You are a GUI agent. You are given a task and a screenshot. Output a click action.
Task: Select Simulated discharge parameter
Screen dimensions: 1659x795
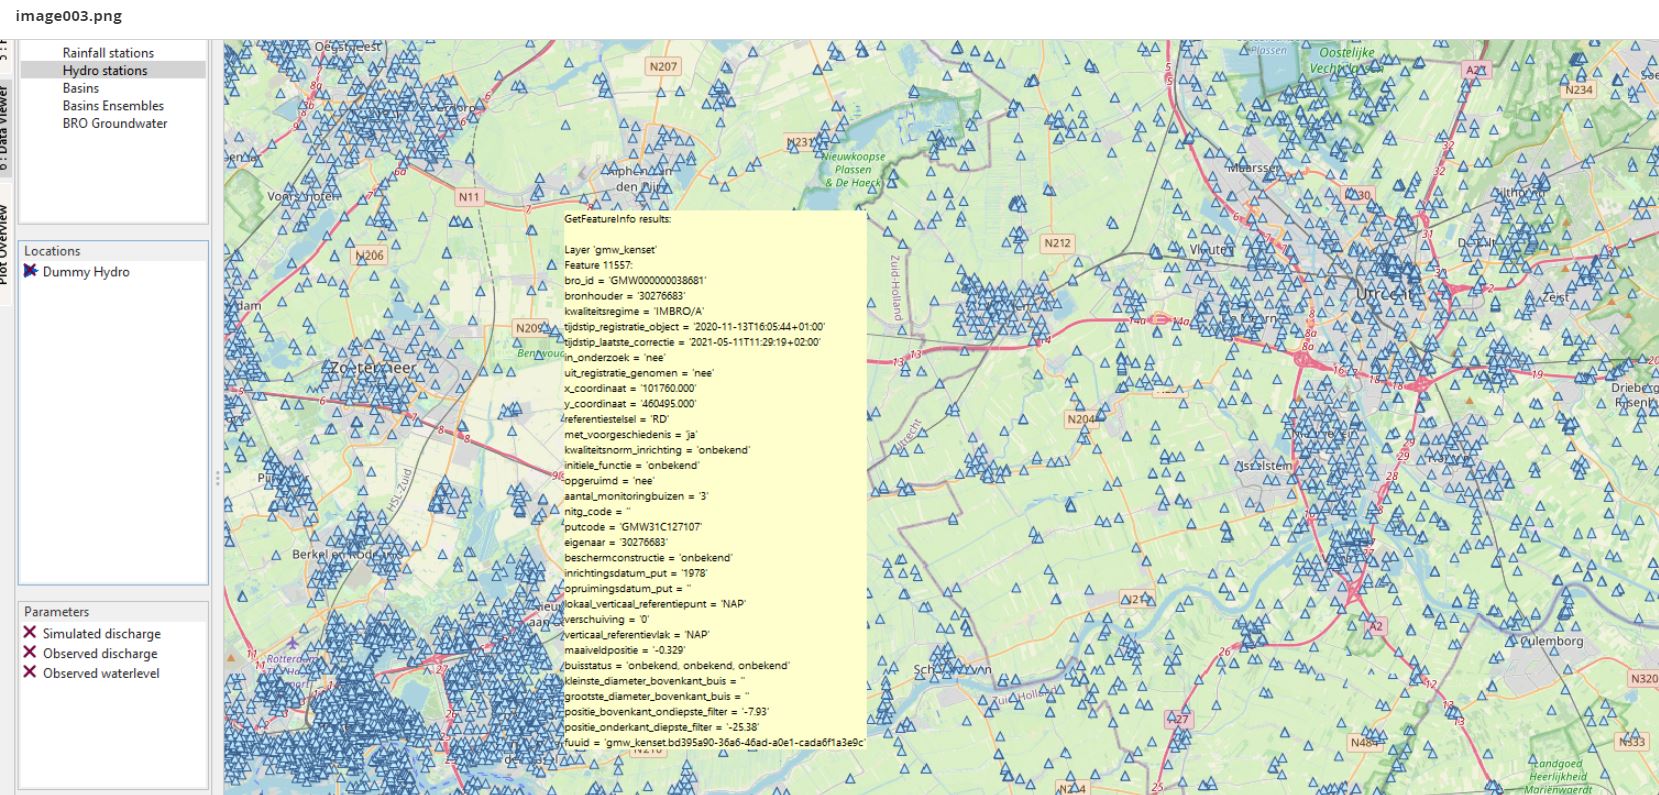(x=101, y=633)
